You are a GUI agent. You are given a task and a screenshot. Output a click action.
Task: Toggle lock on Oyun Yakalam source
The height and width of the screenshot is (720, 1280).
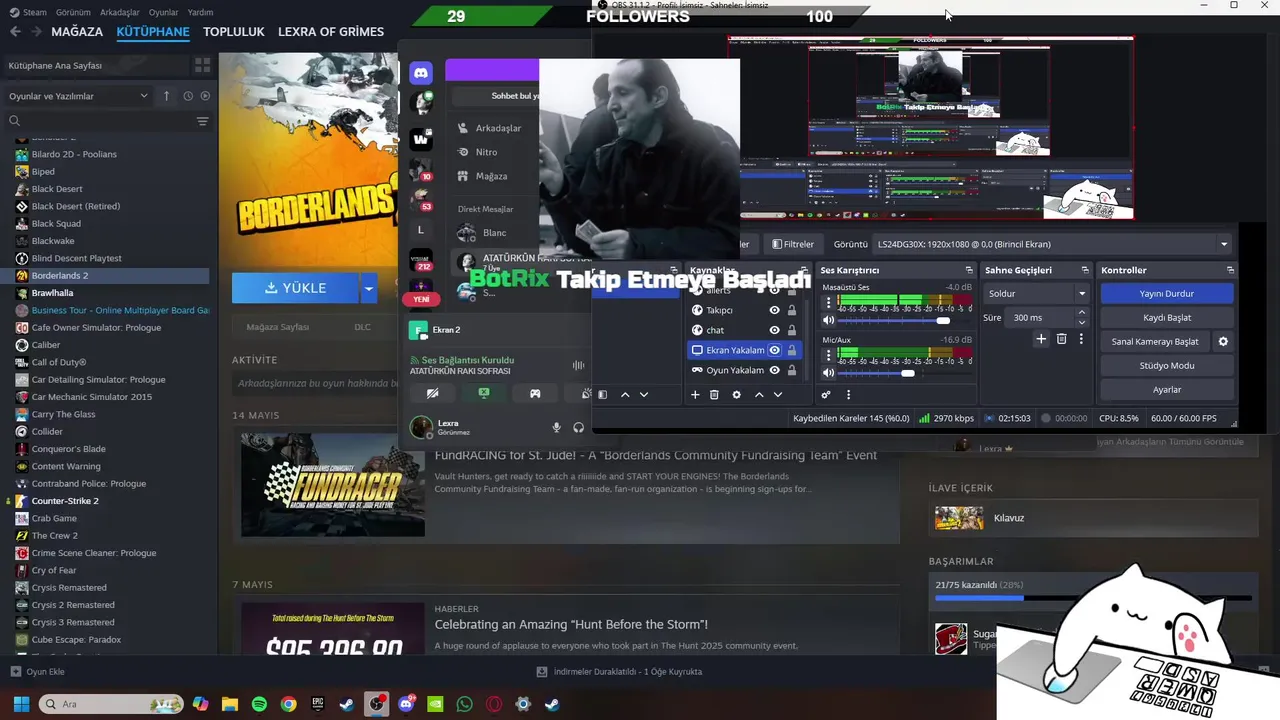coord(792,370)
